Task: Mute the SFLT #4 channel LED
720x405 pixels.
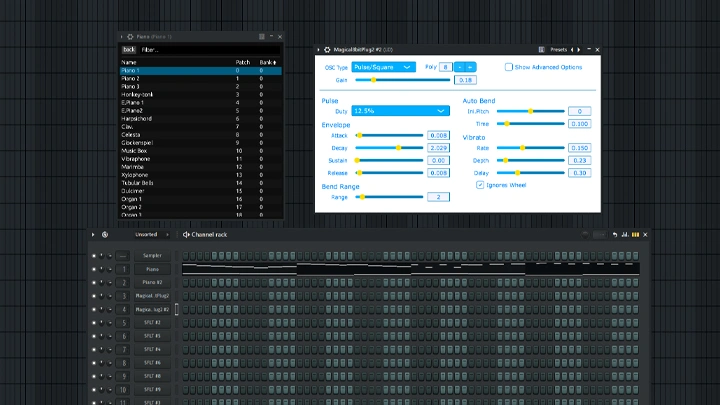Action: (x=94, y=349)
